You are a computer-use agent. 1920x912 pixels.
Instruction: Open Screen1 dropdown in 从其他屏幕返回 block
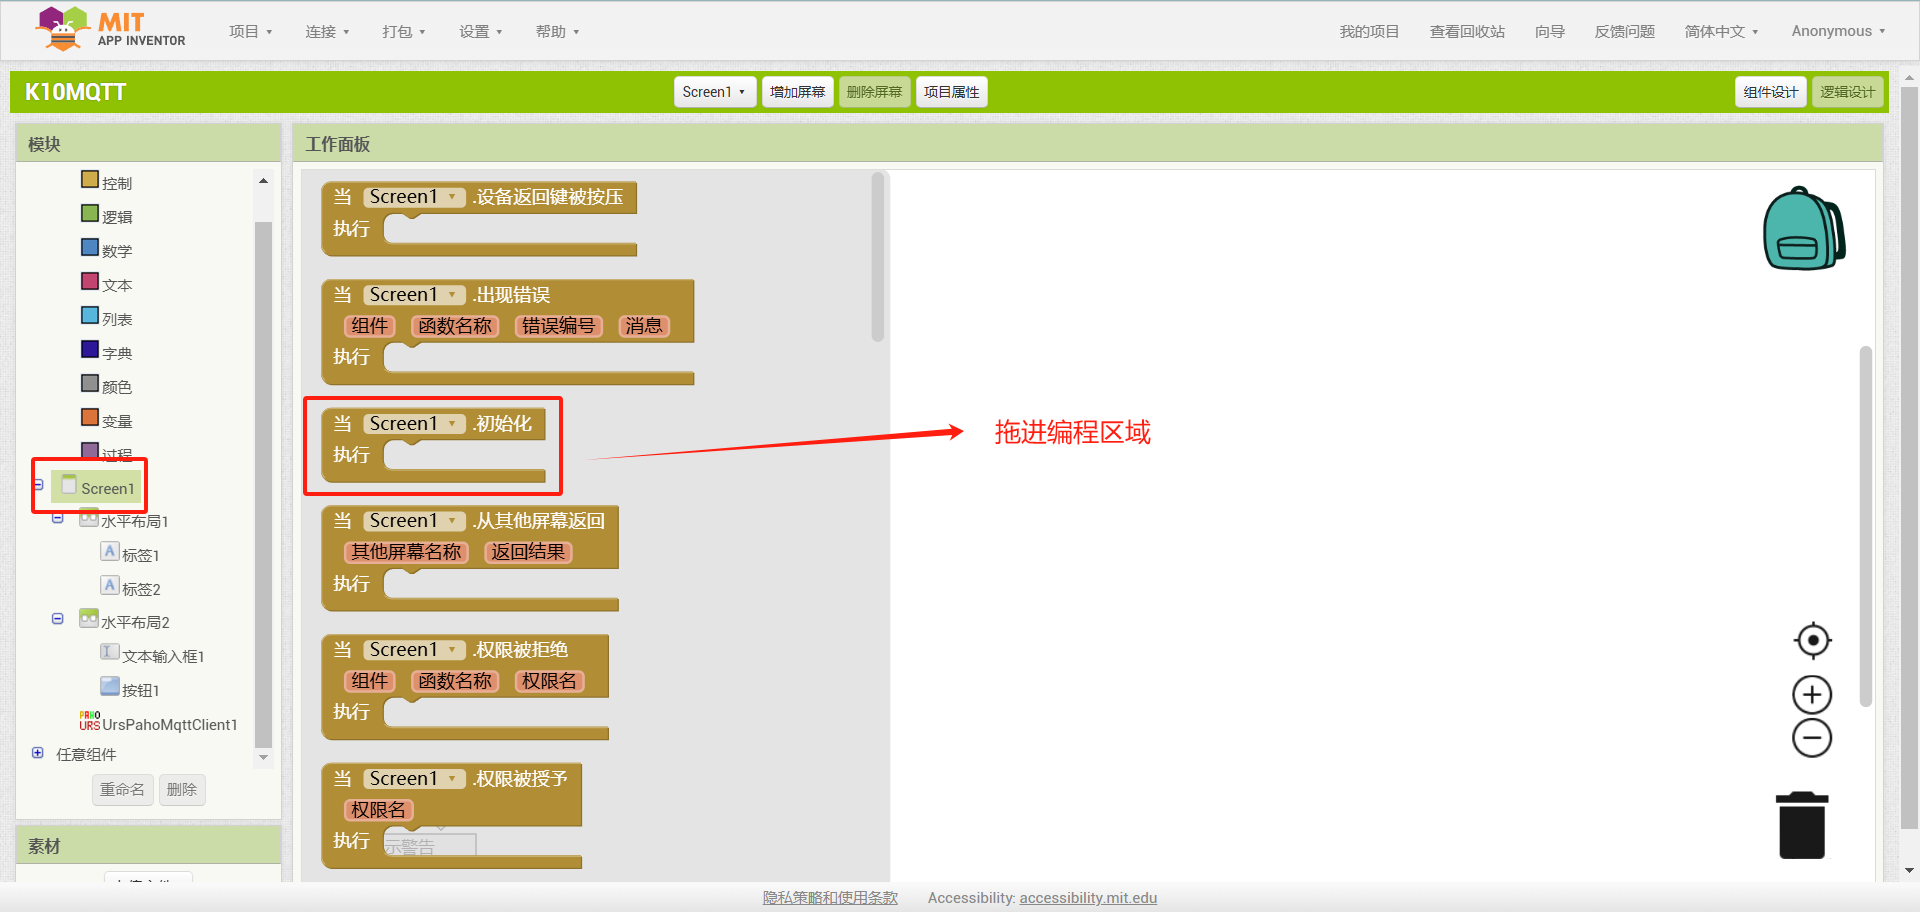[415, 521]
